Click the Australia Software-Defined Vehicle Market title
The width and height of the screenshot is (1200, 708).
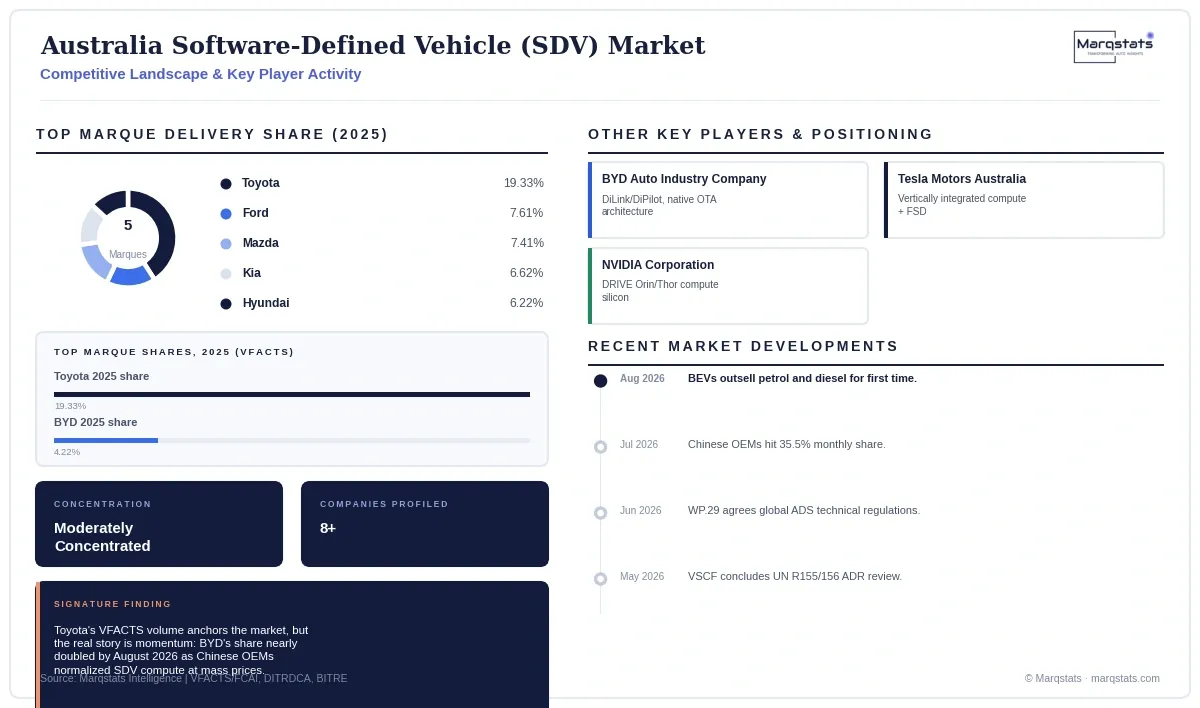point(373,45)
